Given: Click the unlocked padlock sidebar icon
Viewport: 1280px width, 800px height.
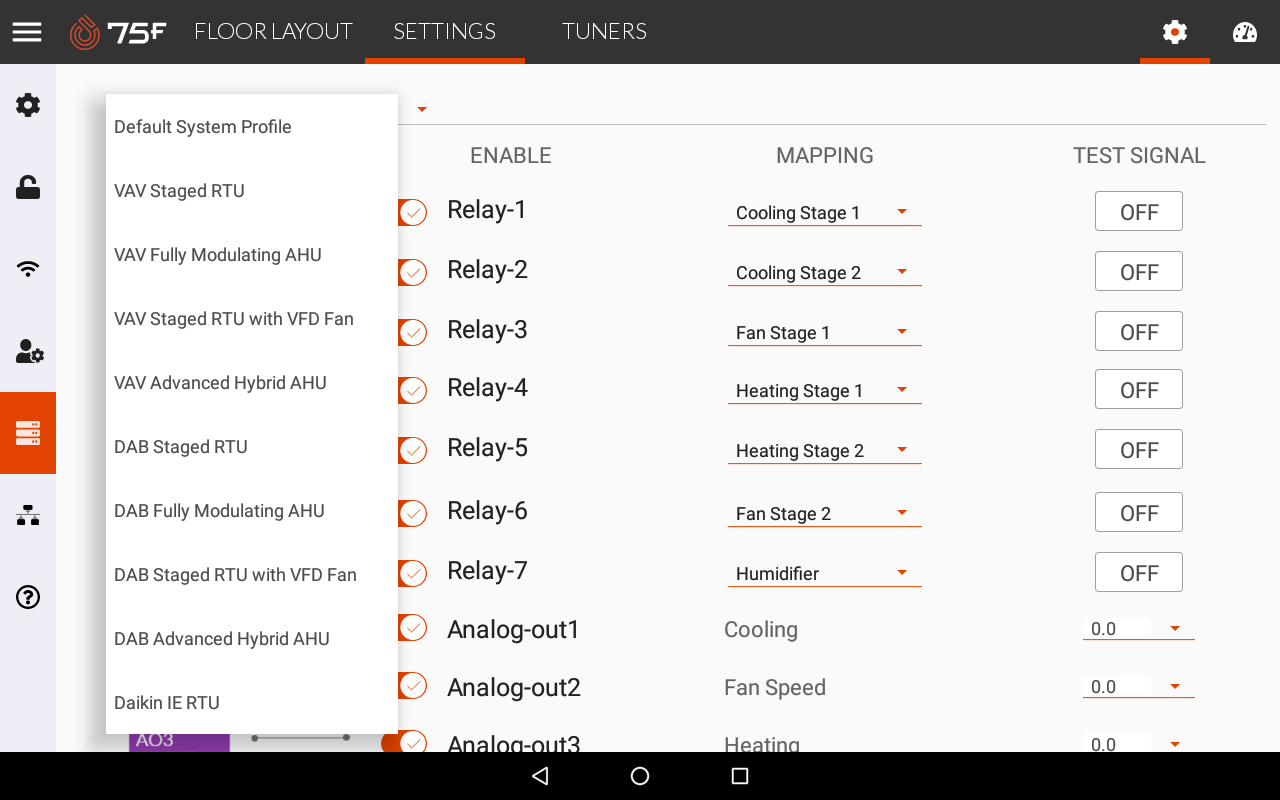Looking at the screenshot, I should (28, 187).
